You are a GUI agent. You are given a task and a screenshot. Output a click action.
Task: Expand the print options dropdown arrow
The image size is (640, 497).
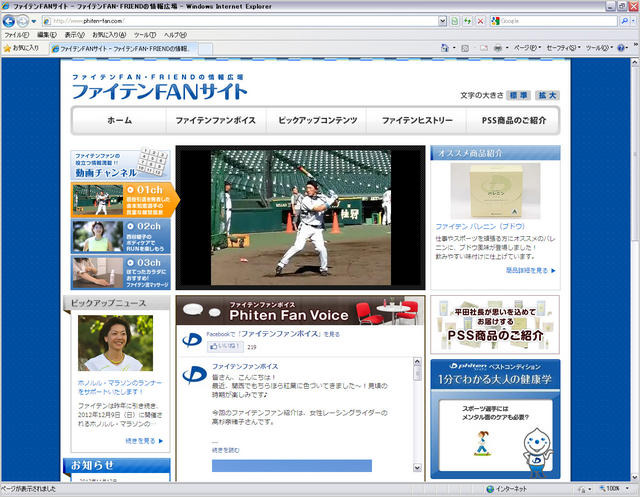[x=507, y=48]
